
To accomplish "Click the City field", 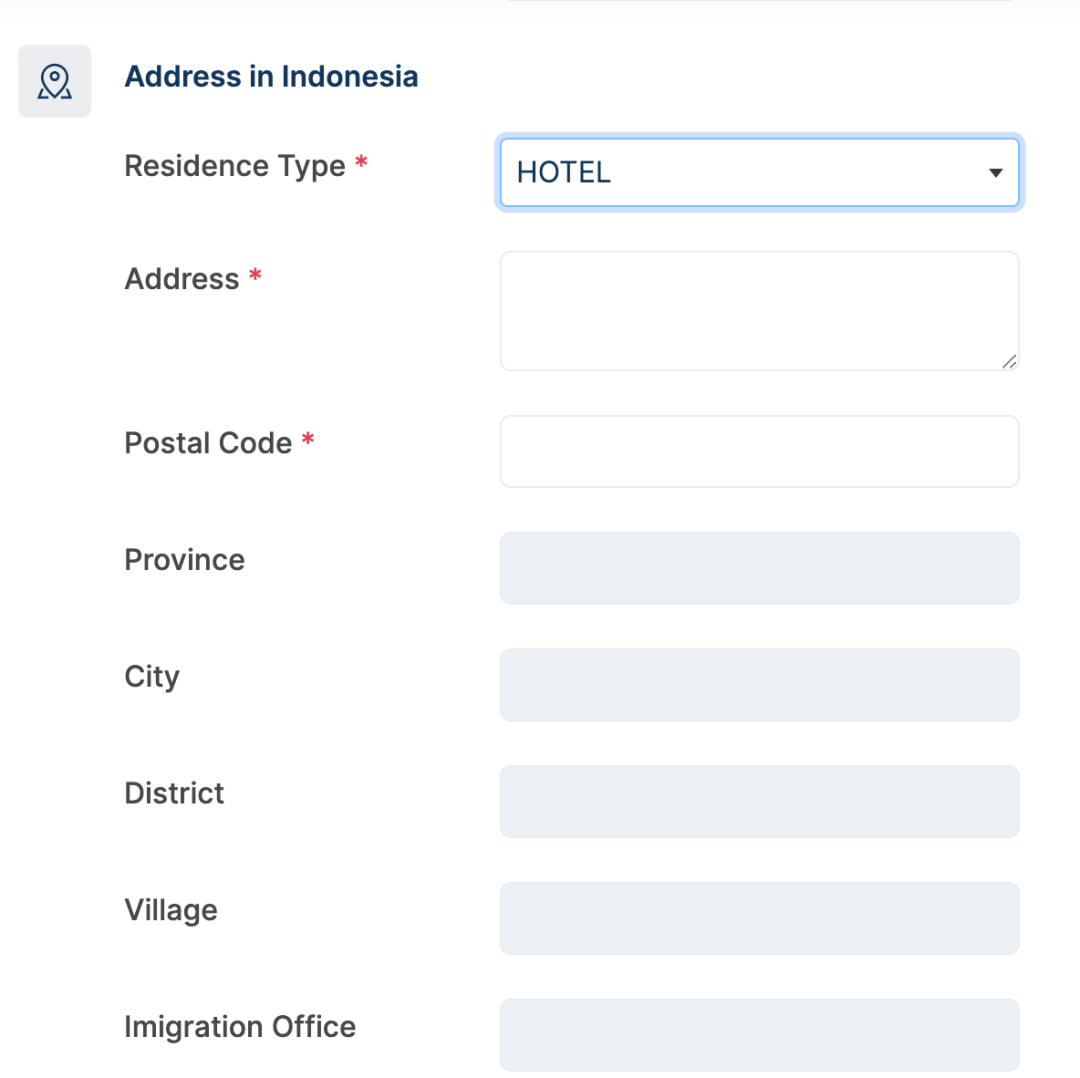I will coord(759,685).
